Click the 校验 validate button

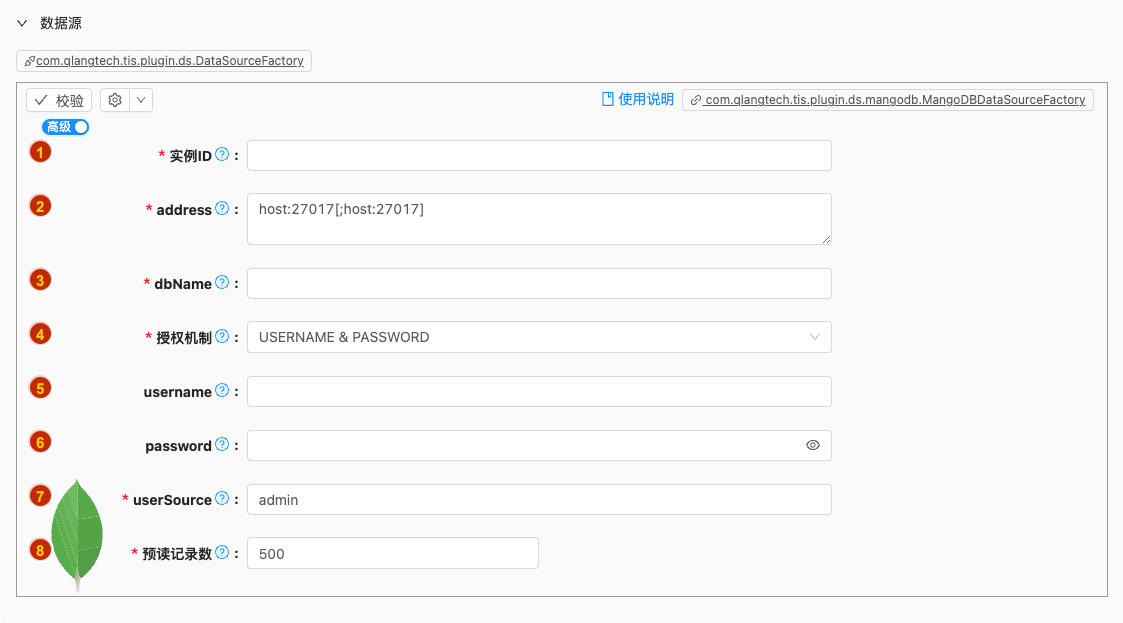point(59,100)
